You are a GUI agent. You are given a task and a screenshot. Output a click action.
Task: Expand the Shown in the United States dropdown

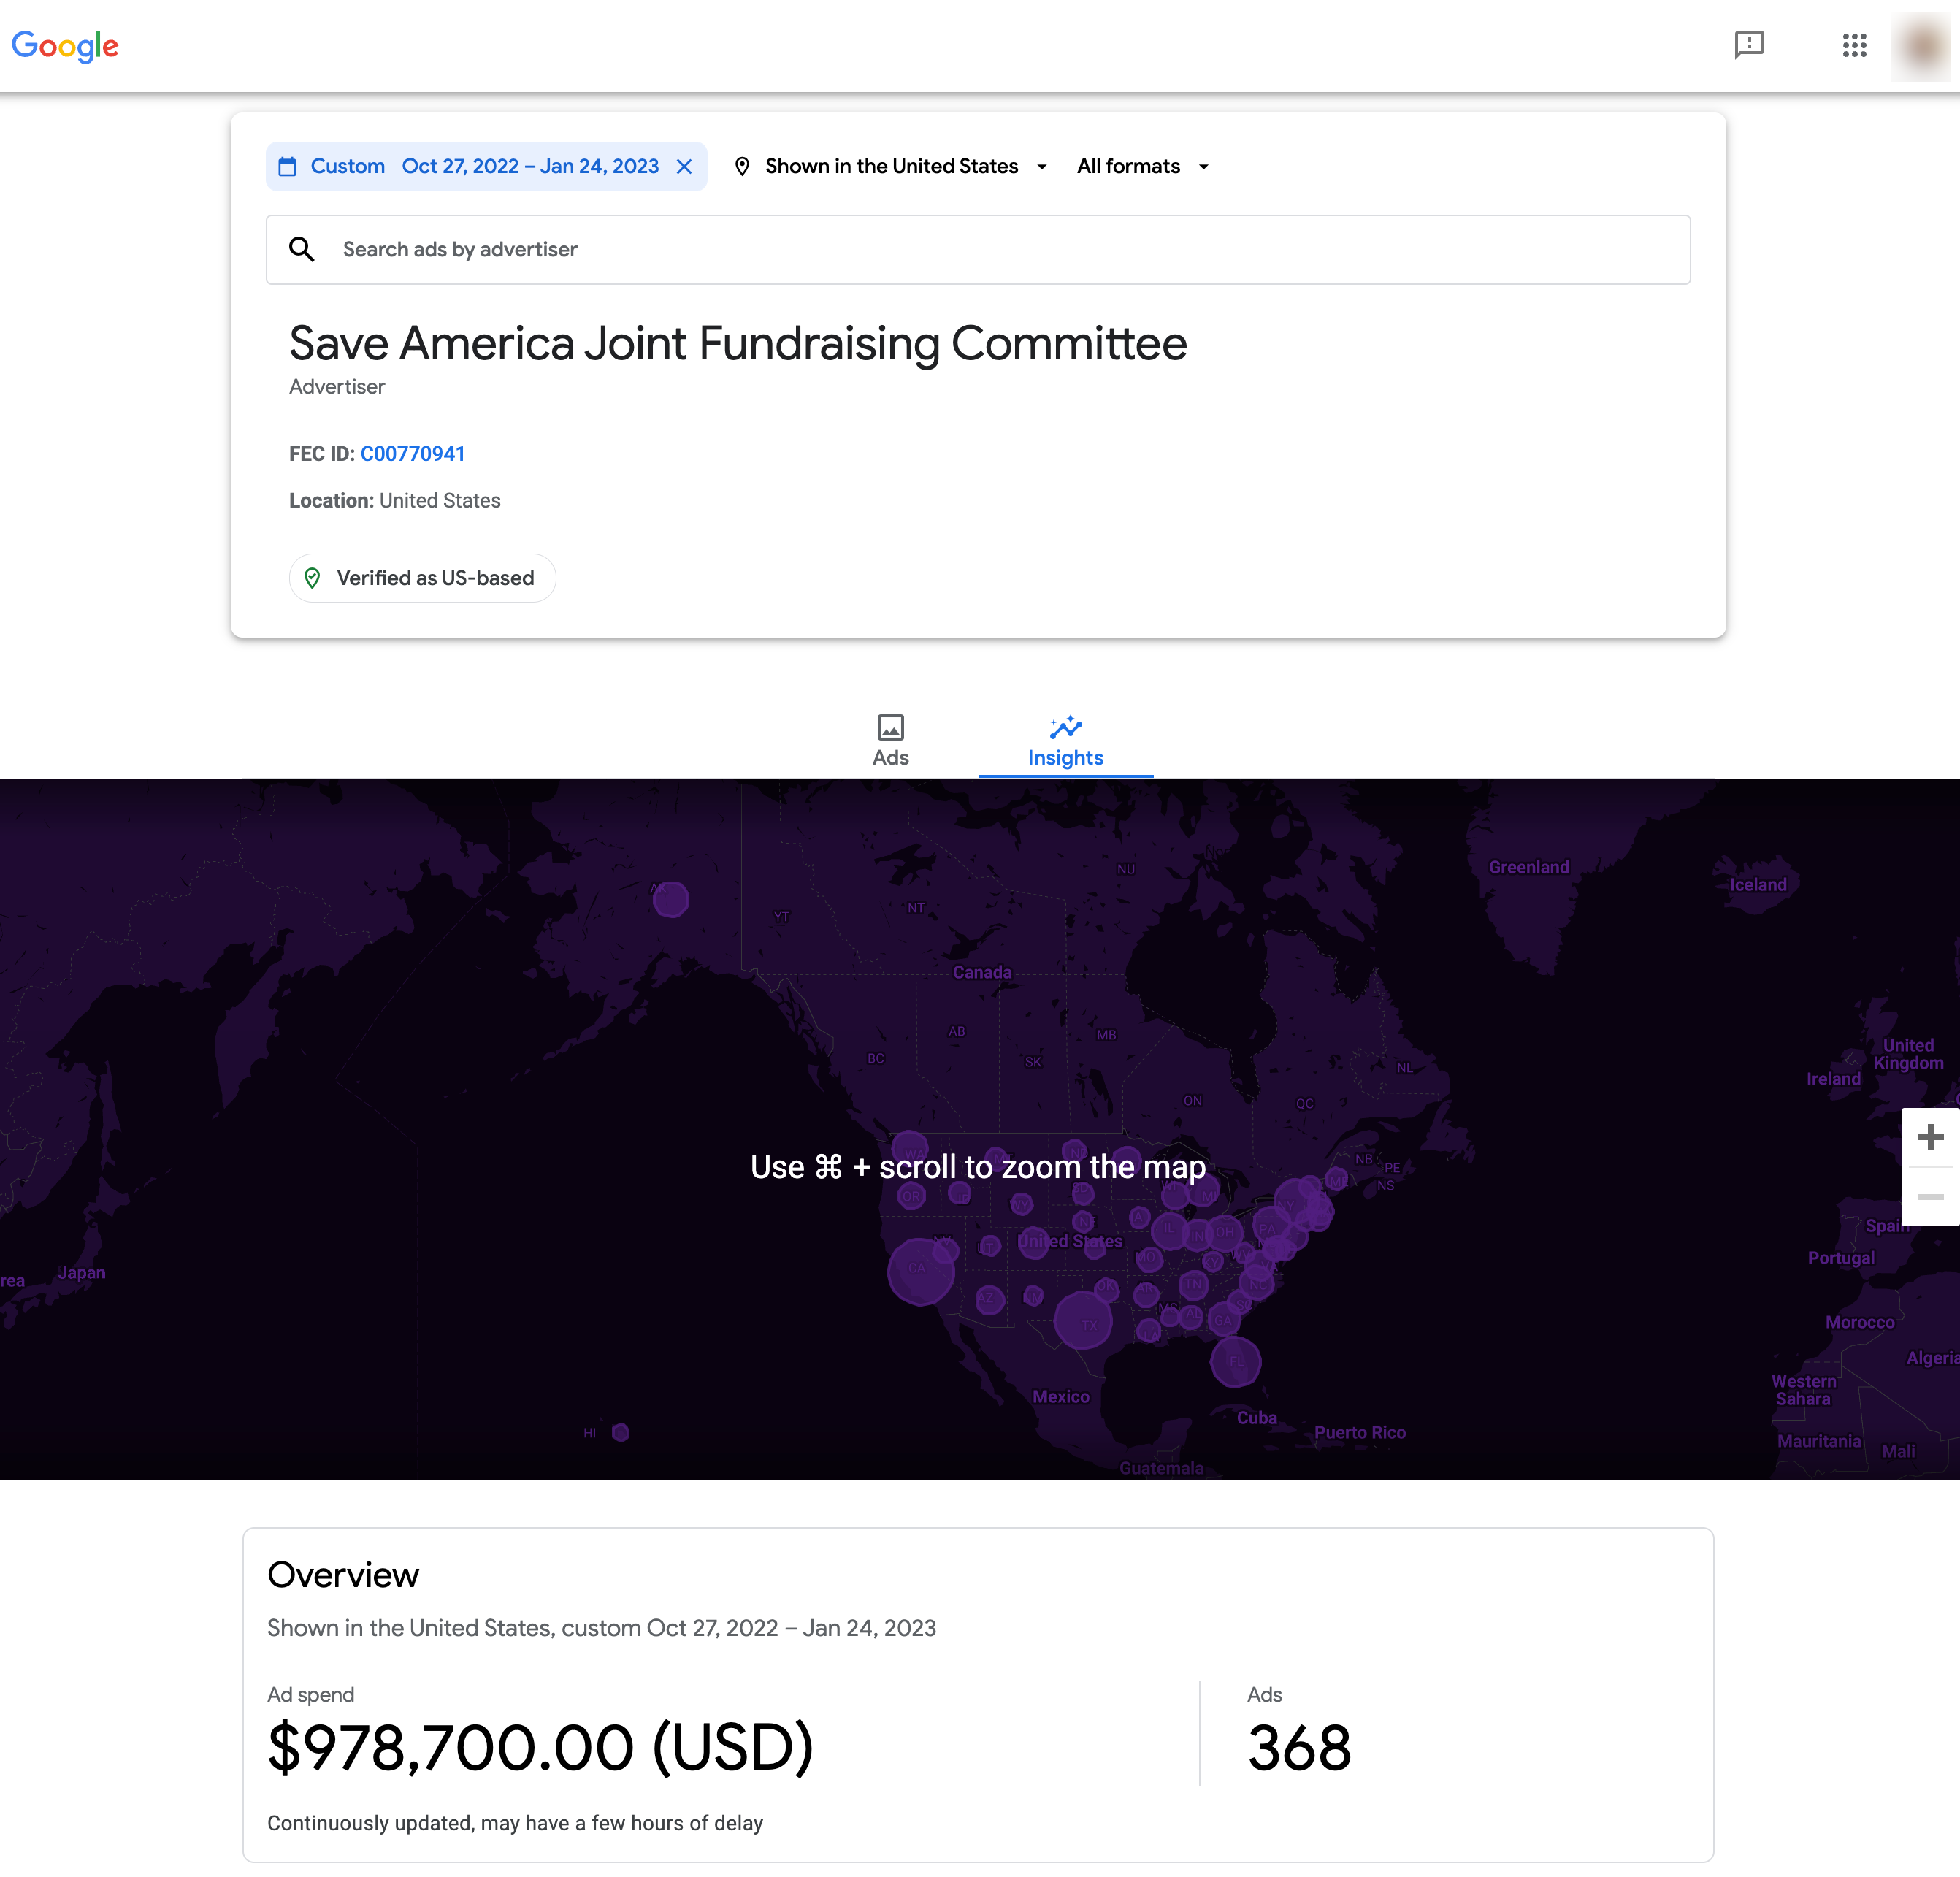[891, 167]
